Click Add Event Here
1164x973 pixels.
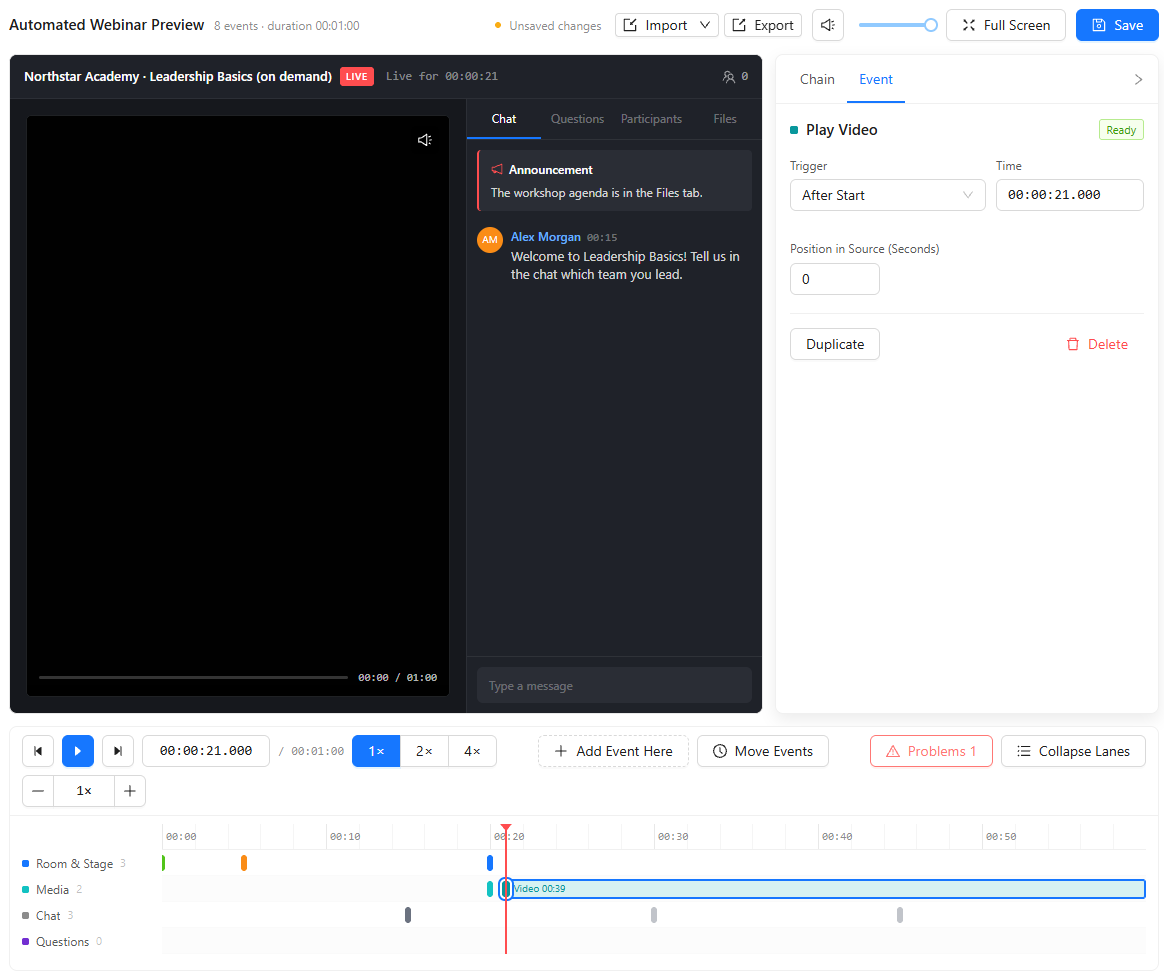613,751
